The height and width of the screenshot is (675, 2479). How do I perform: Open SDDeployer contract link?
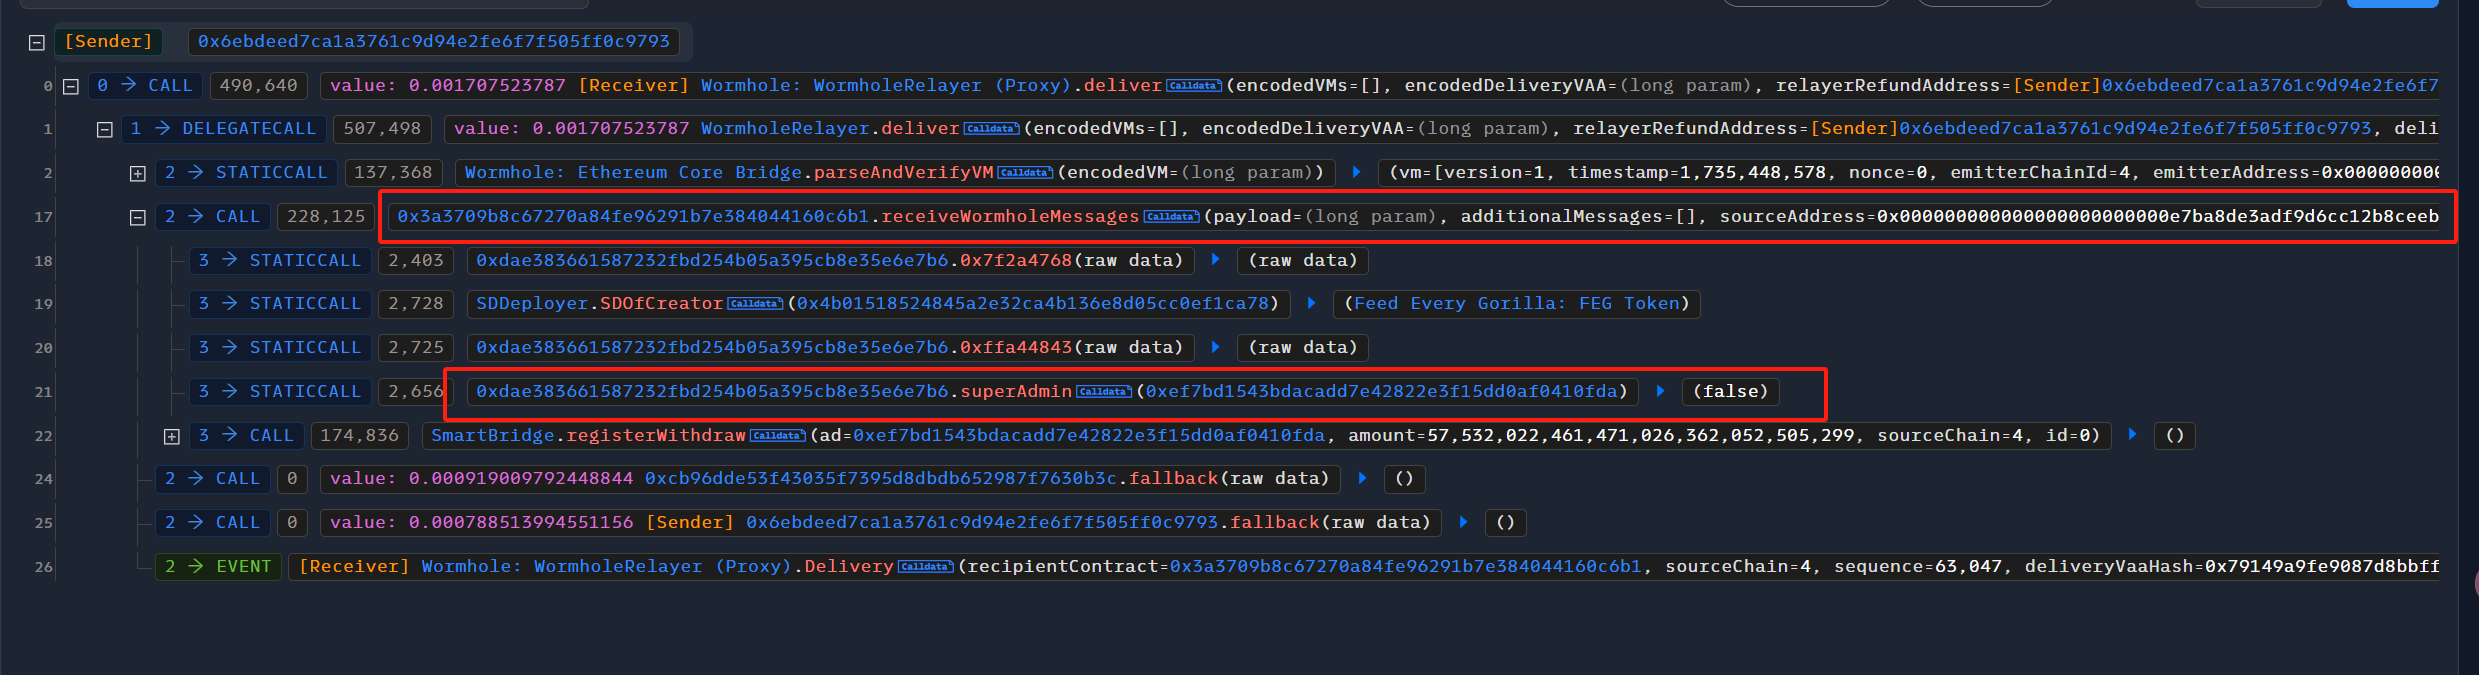pyautogui.click(x=532, y=304)
